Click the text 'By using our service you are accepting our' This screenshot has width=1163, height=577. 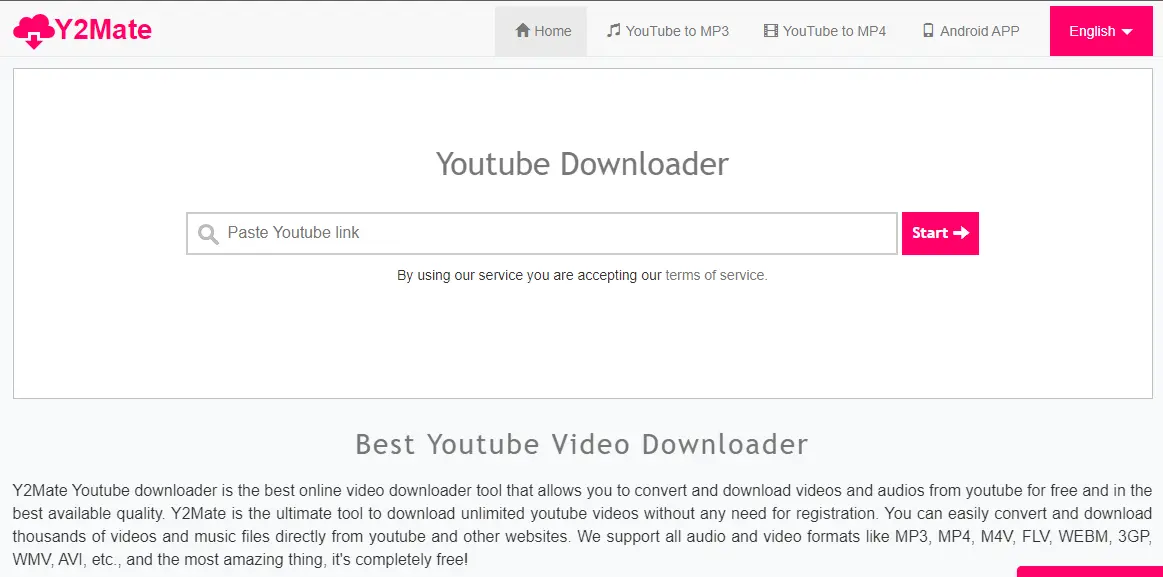(x=529, y=275)
